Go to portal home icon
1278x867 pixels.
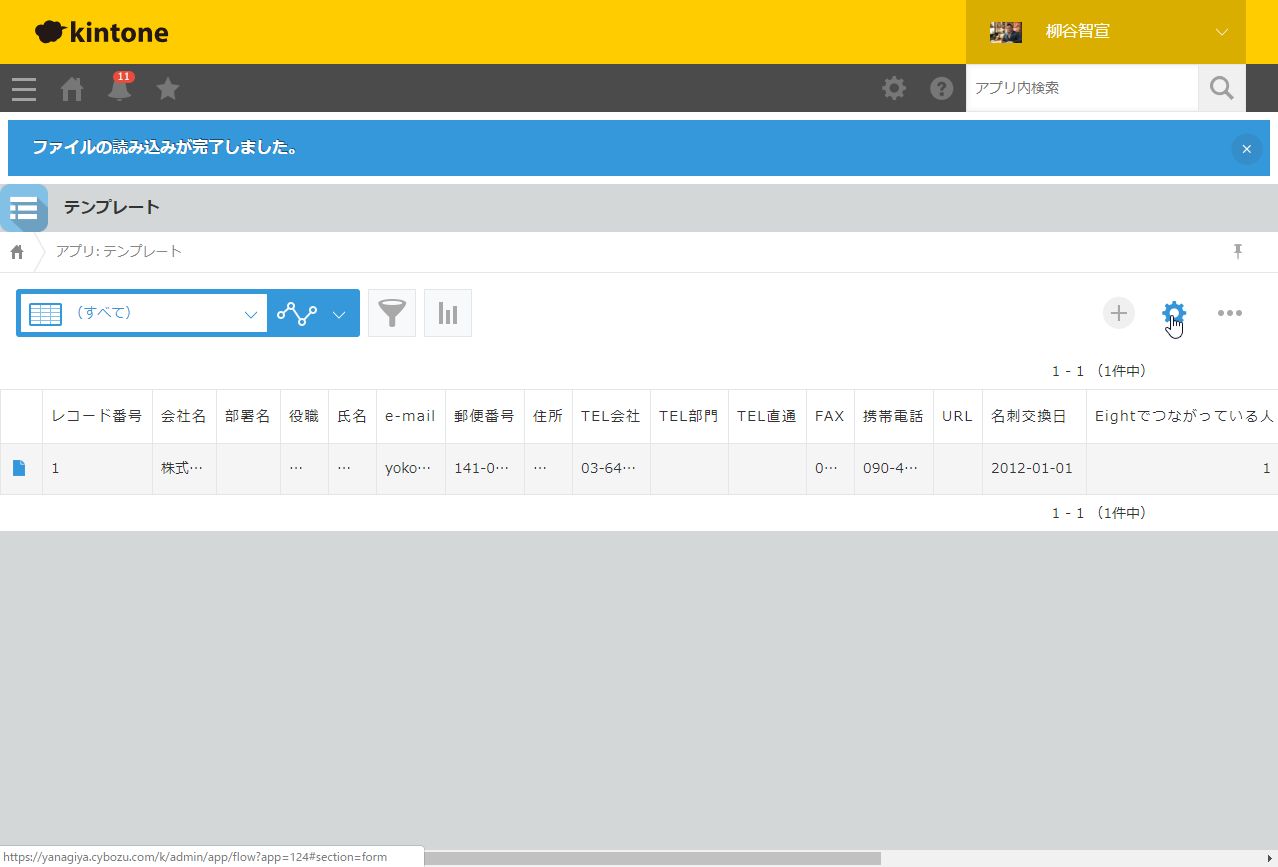pos(72,89)
